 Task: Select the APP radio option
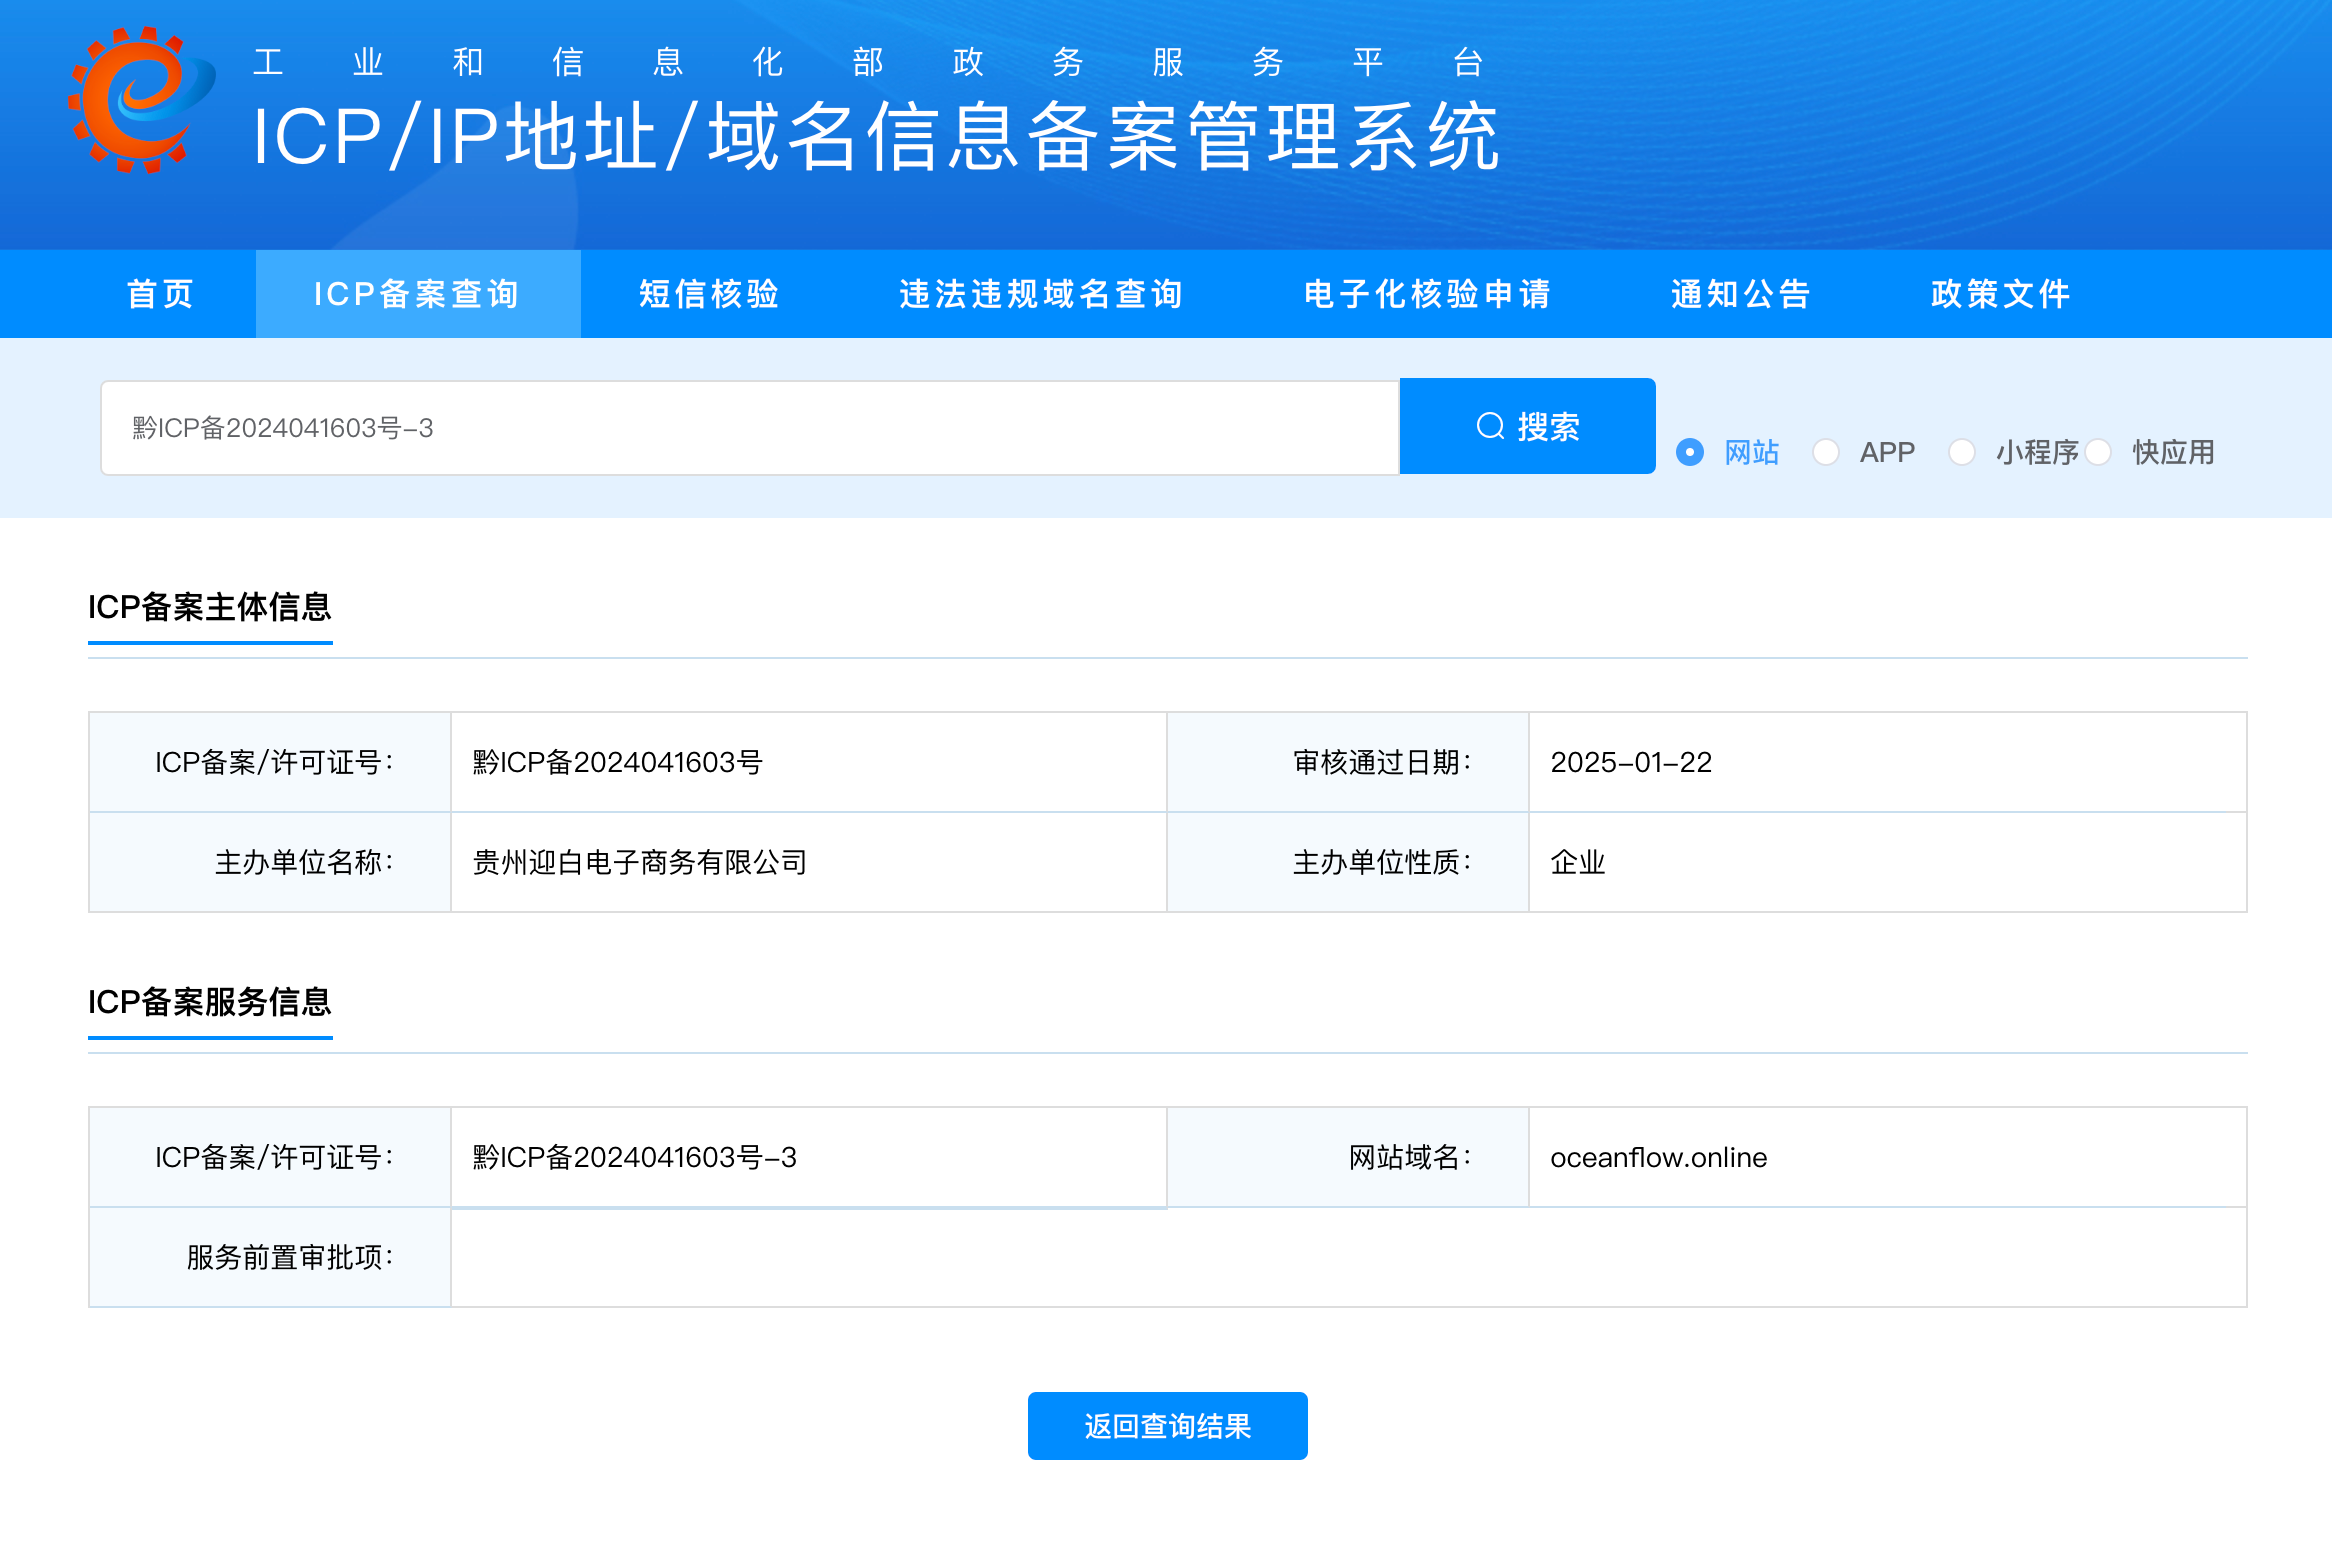point(1826,452)
